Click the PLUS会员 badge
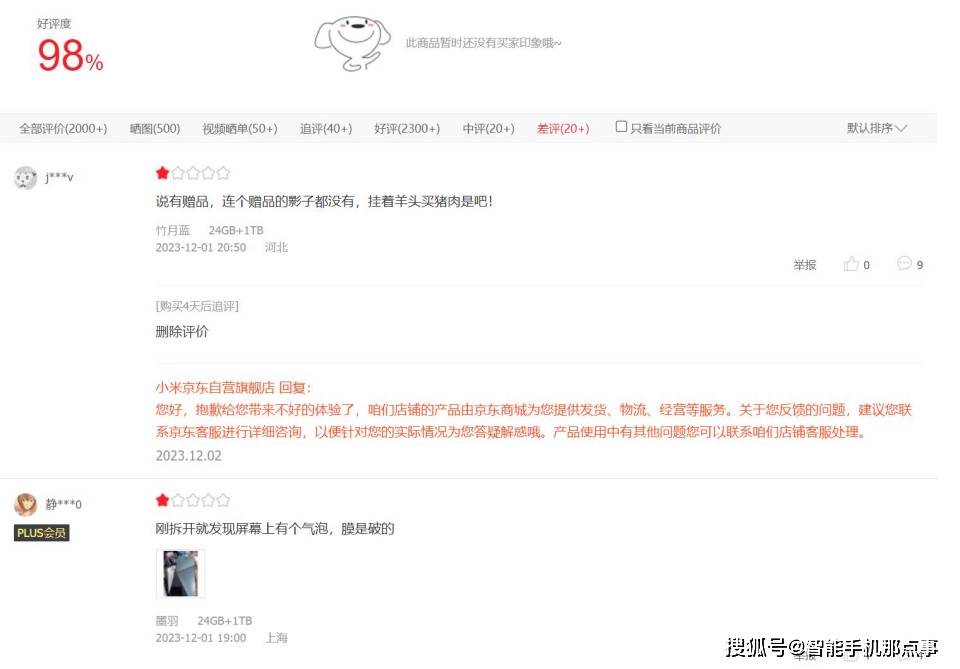Image resolution: width=960 pixels, height=669 pixels. 42,533
